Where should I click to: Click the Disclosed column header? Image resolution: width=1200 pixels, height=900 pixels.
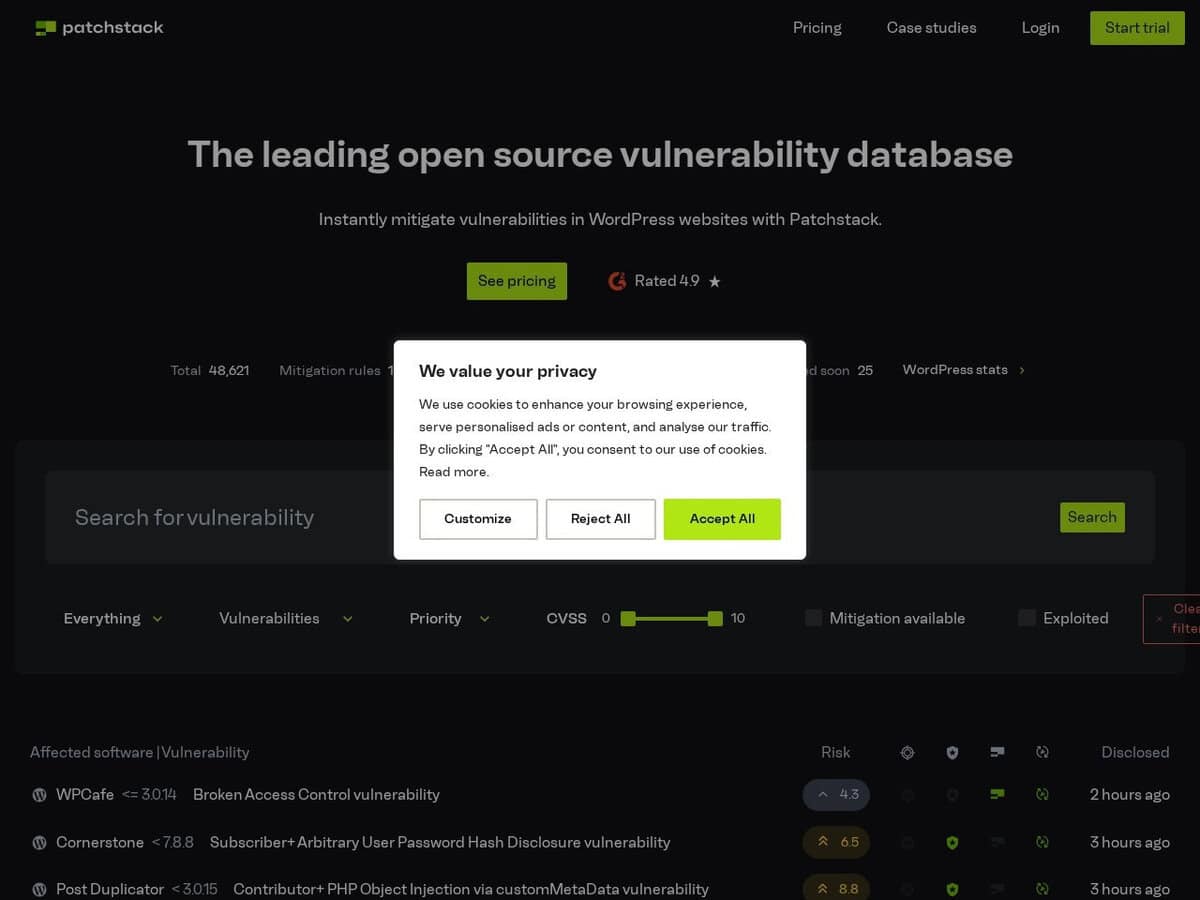pyautogui.click(x=1135, y=752)
